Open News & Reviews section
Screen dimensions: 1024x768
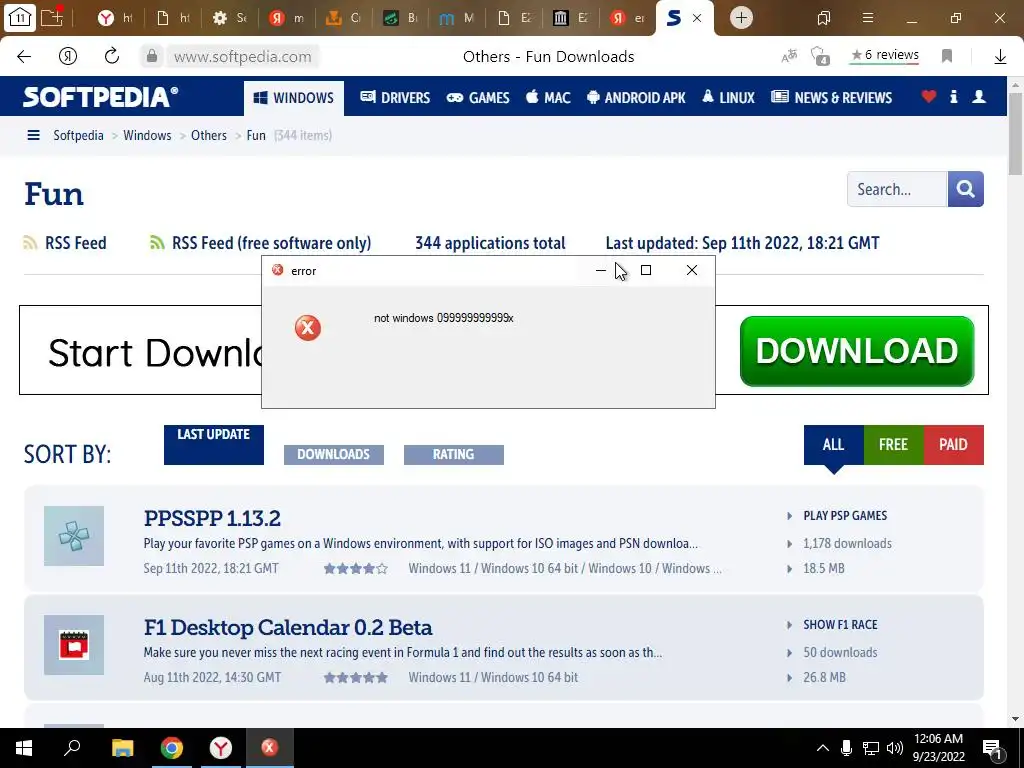[831, 97]
